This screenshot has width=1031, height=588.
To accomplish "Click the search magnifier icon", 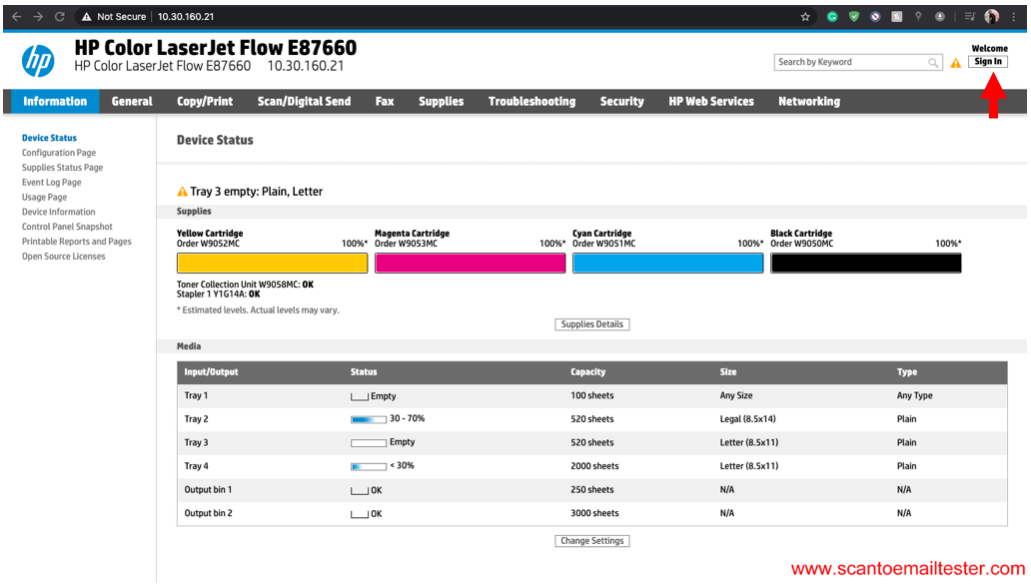I will [933, 63].
